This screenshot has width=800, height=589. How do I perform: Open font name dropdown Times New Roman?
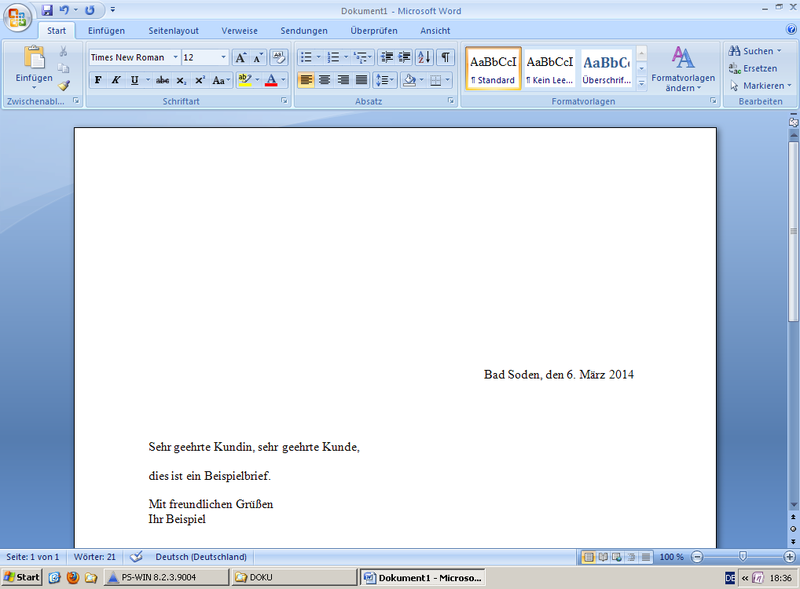(175, 57)
